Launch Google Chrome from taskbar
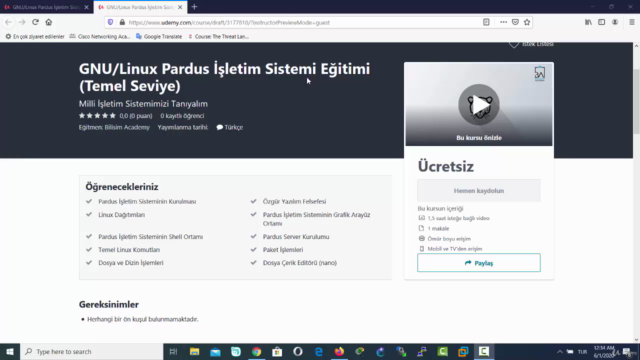Image resolution: width=640 pixels, height=360 pixels. [x=256, y=351]
